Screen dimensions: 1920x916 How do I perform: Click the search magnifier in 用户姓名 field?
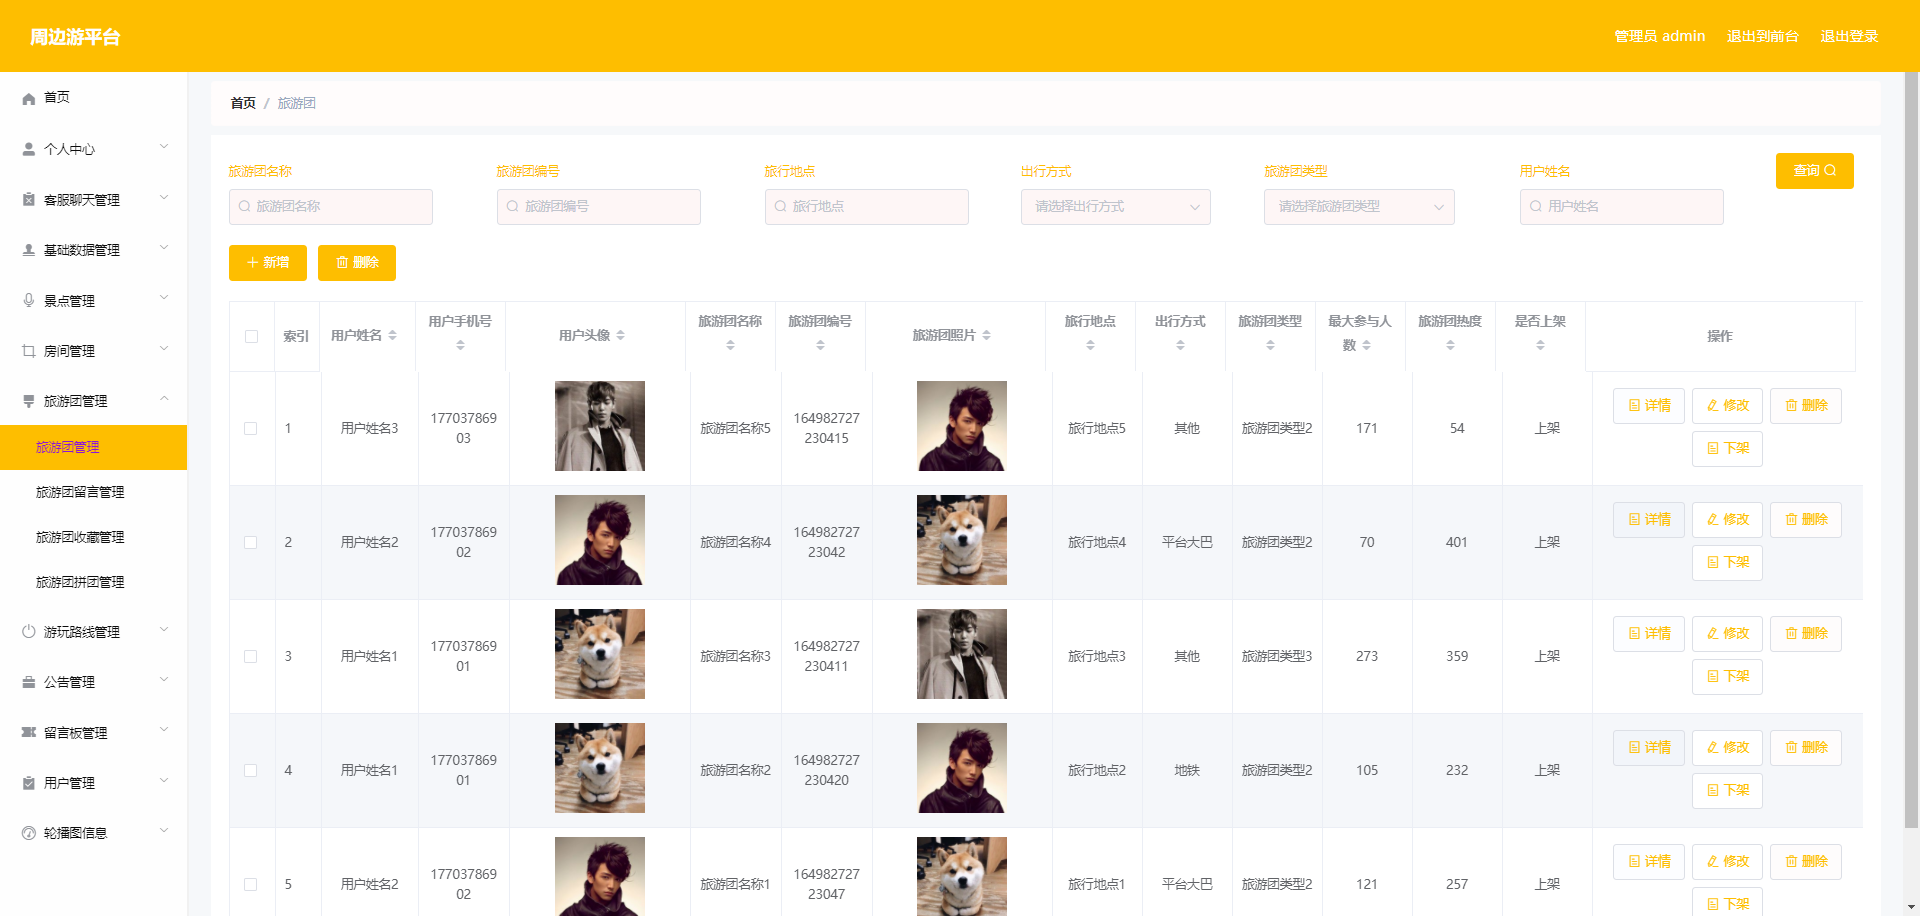click(1536, 207)
